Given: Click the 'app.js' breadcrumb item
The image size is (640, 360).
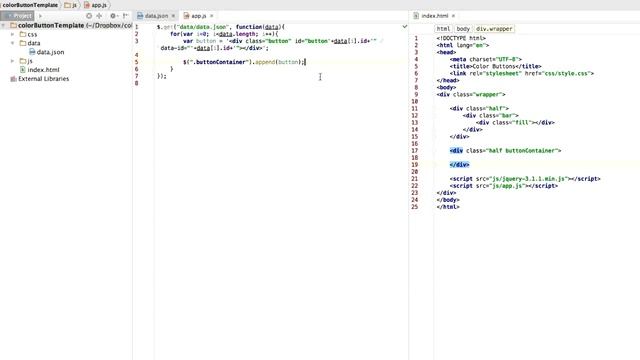Looking at the screenshot, I should click(x=96, y=5).
